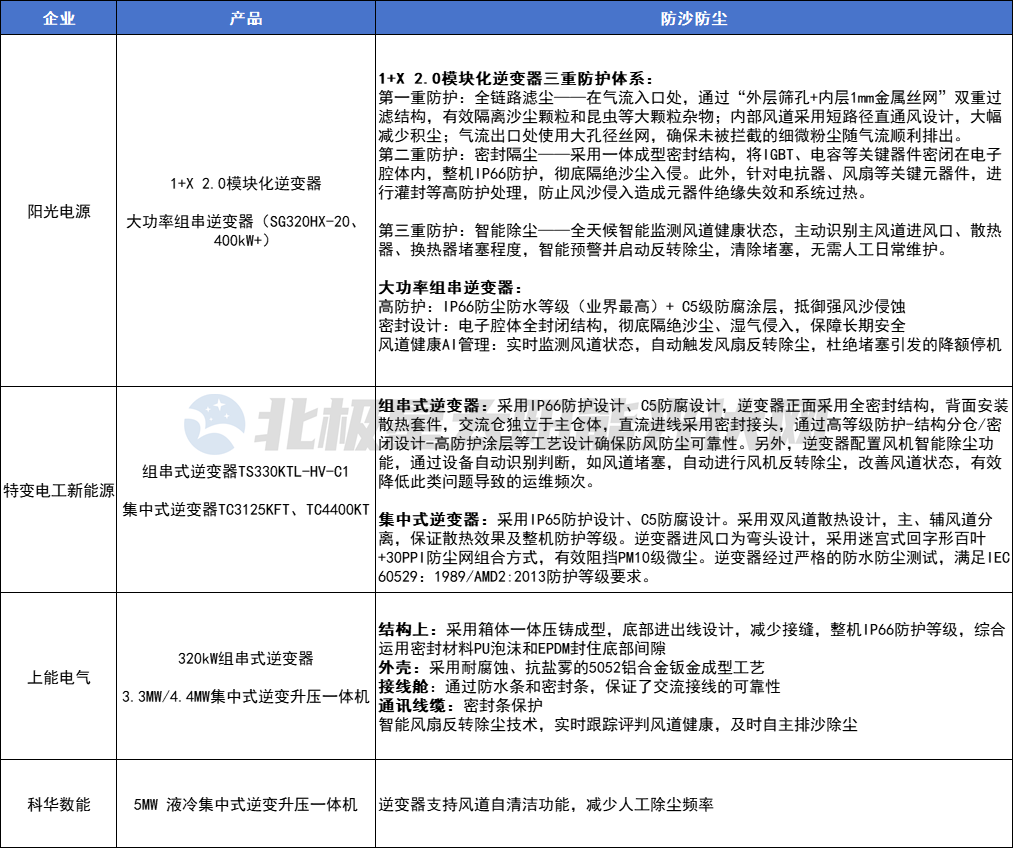
Task: Select the 科华数能 company cell
Action: (x=58, y=804)
